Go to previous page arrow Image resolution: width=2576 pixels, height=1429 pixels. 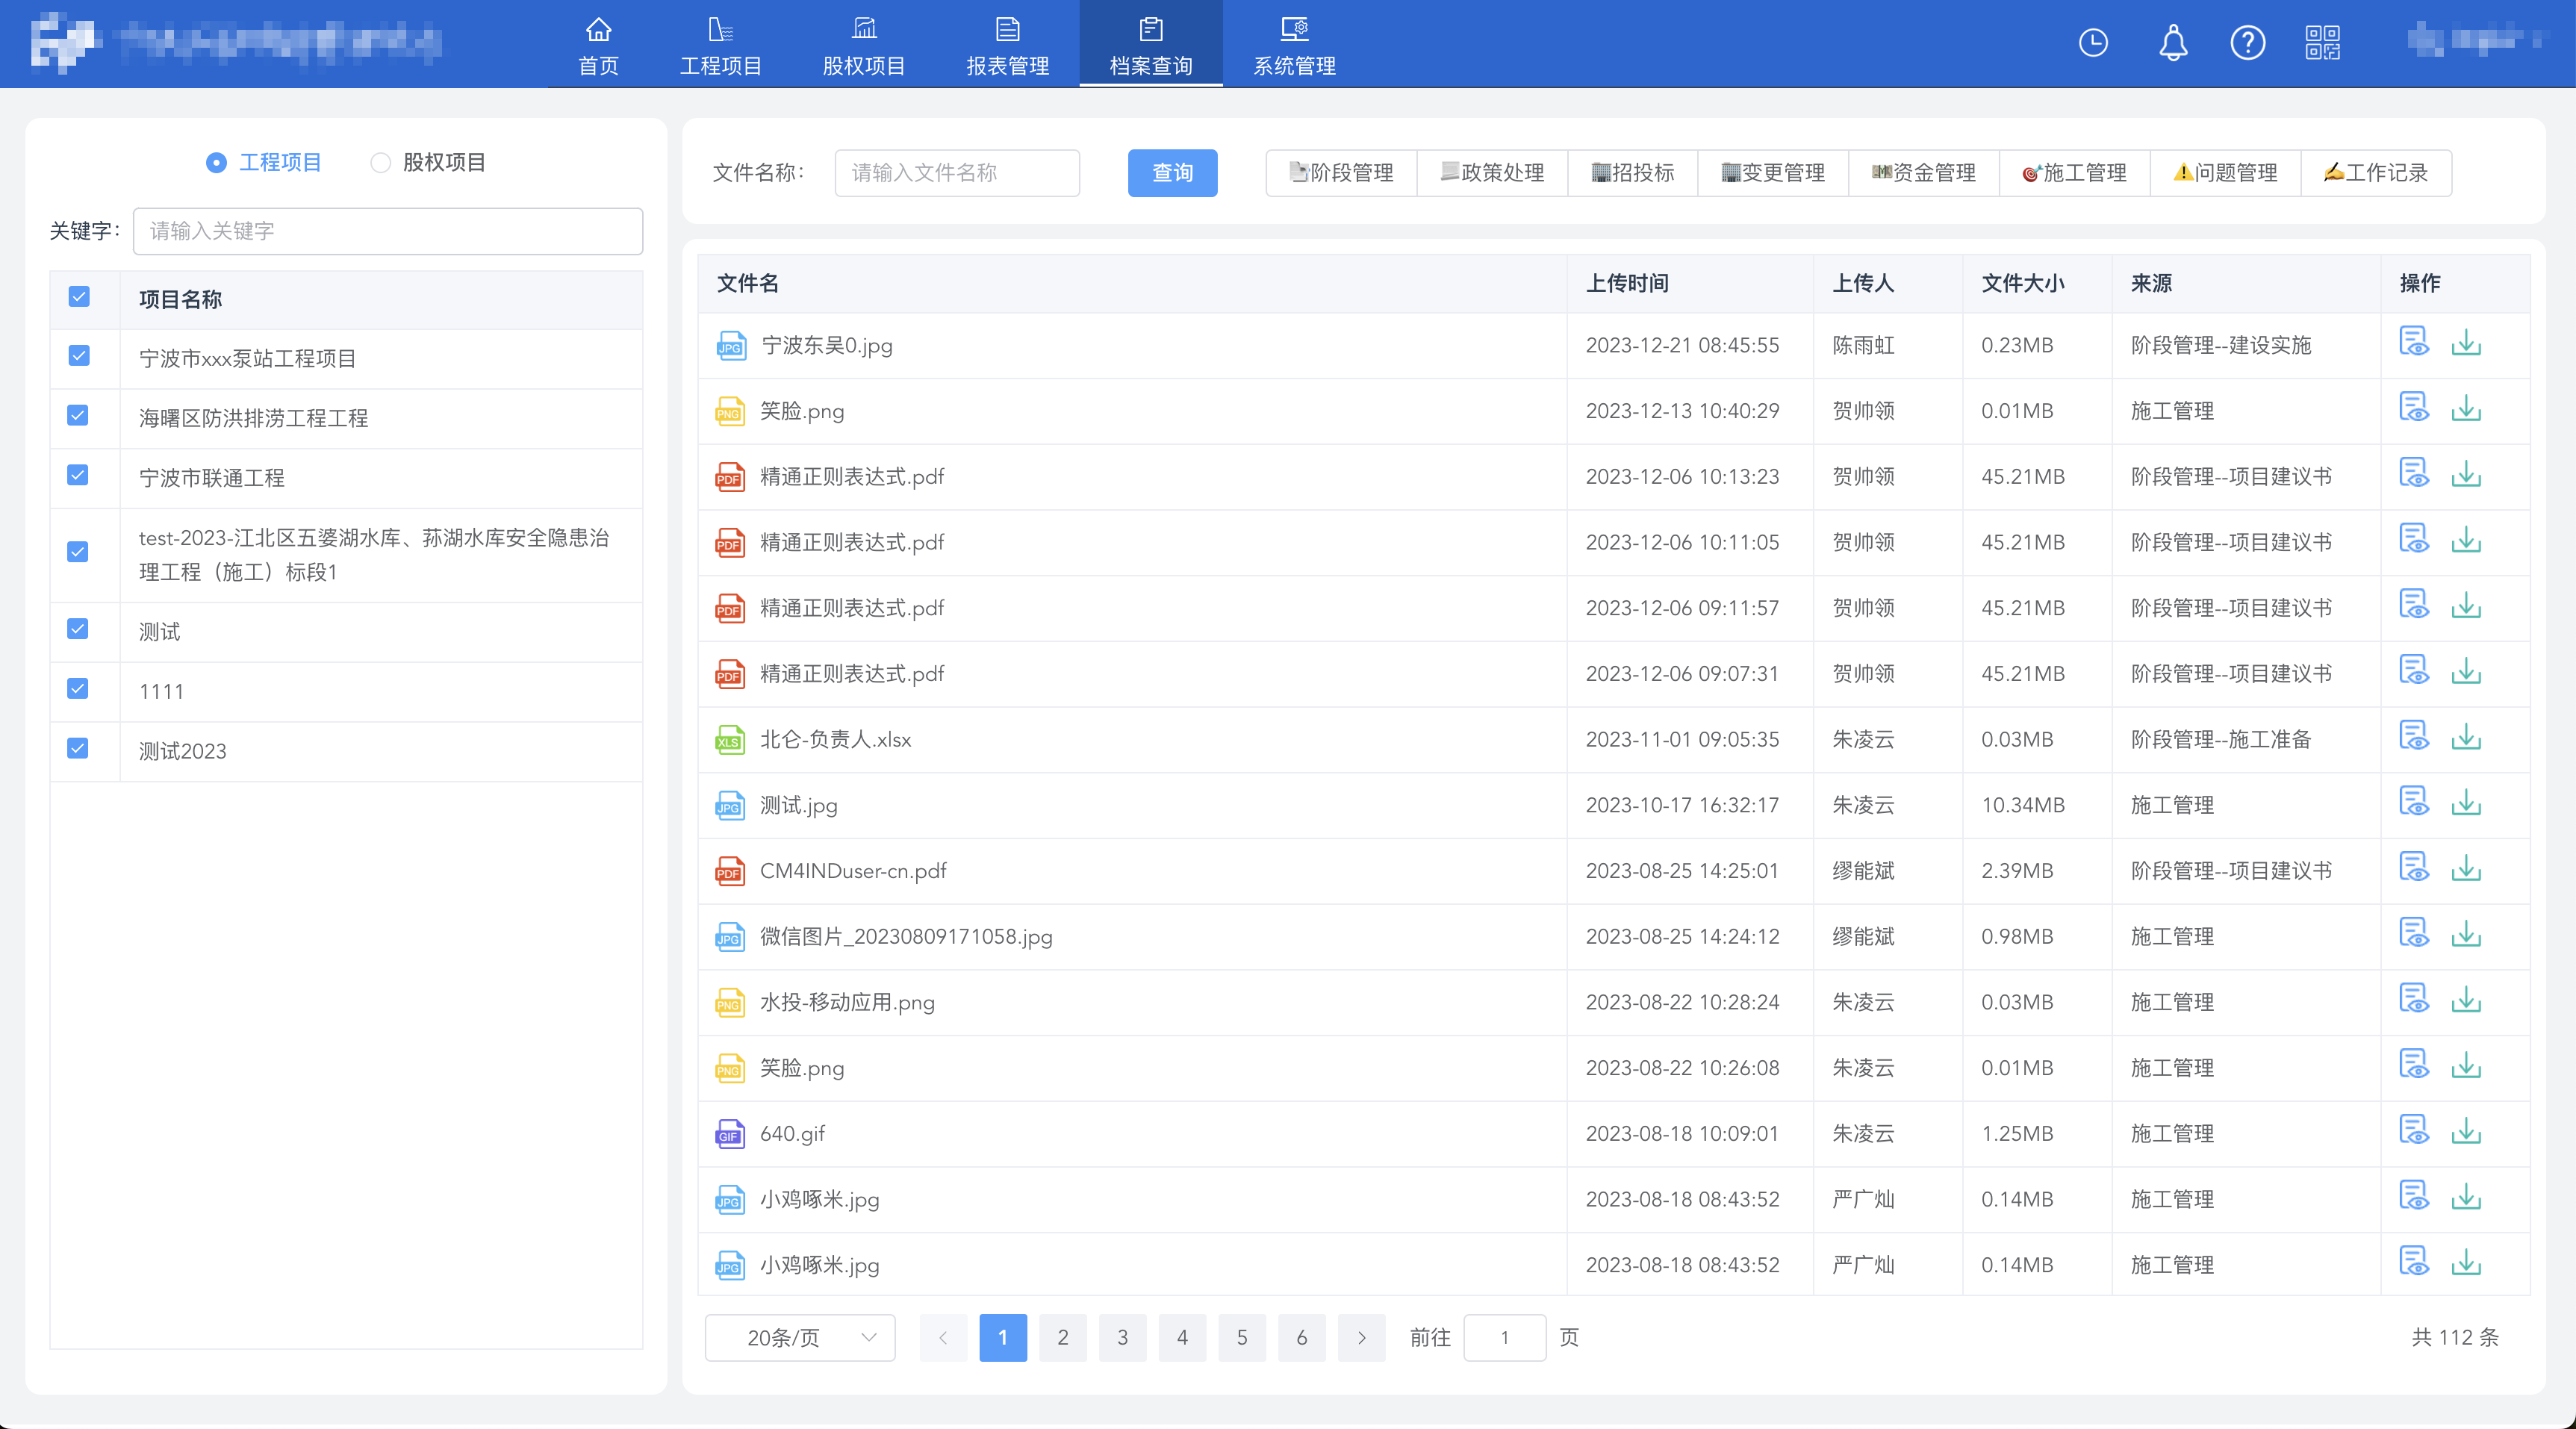pyautogui.click(x=943, y=1337)
